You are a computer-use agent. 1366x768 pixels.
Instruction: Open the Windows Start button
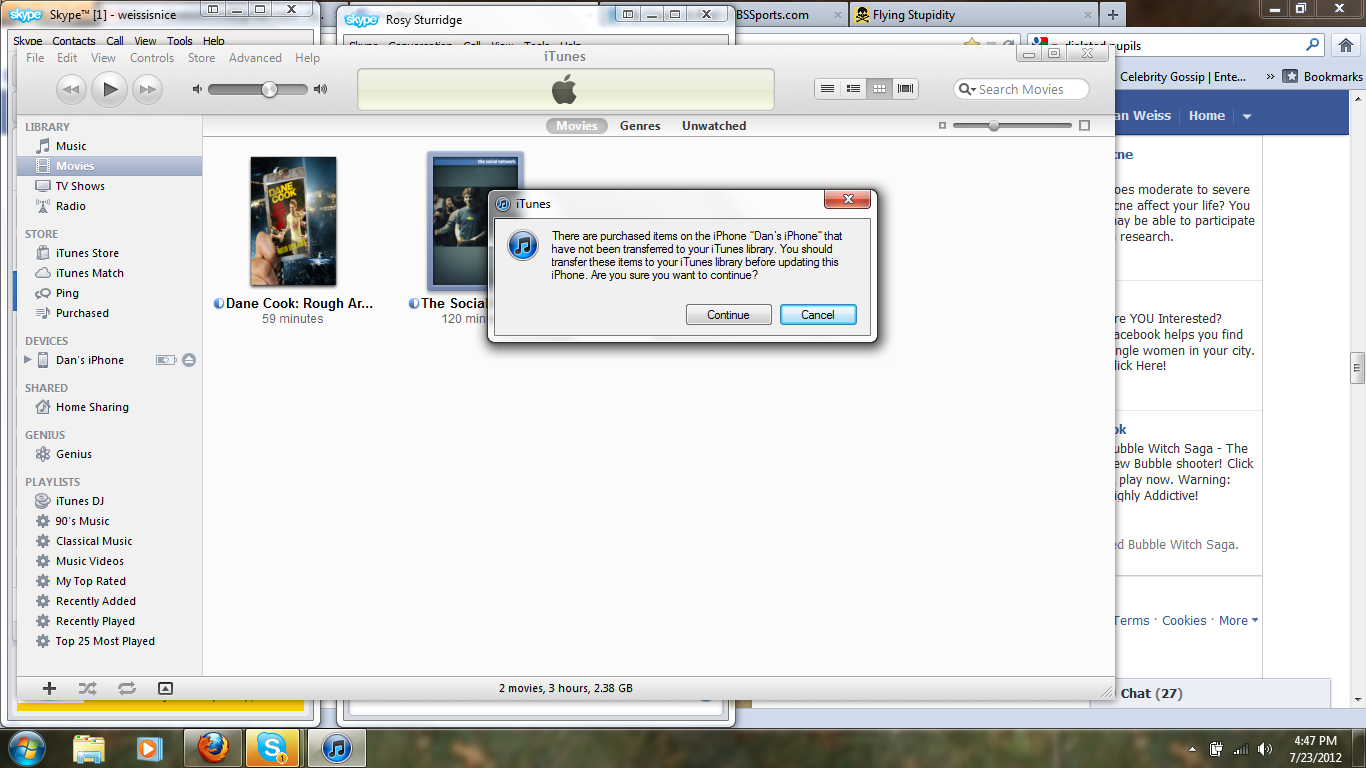[x=27, y=747]
